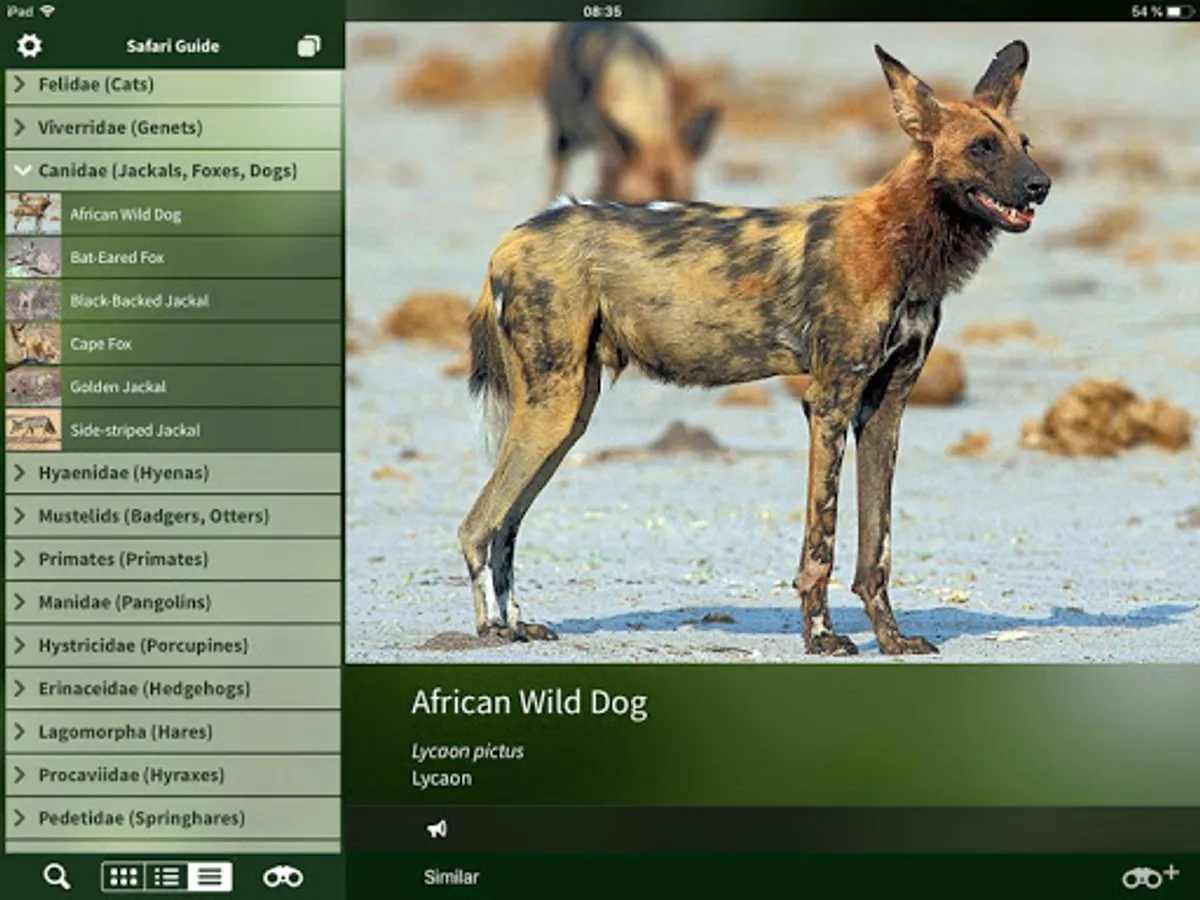Switch to compact text list view
This screenshot has width=1200, height=900.
point(210,877)
